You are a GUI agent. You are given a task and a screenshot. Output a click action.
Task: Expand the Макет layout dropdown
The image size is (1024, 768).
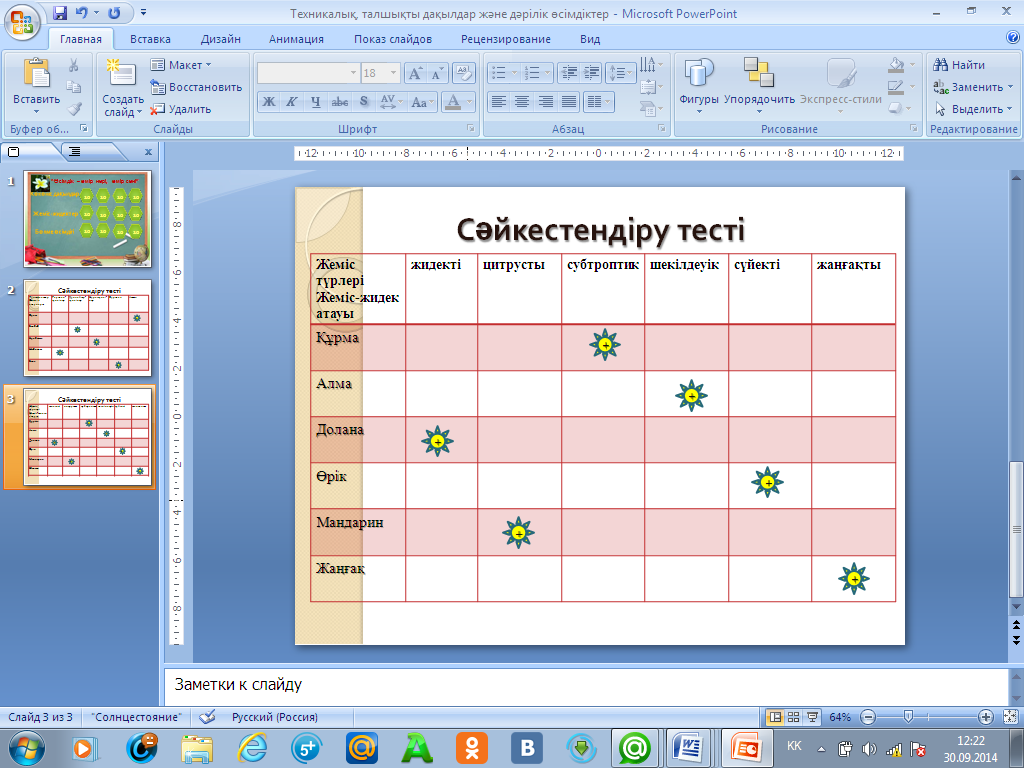208,65
